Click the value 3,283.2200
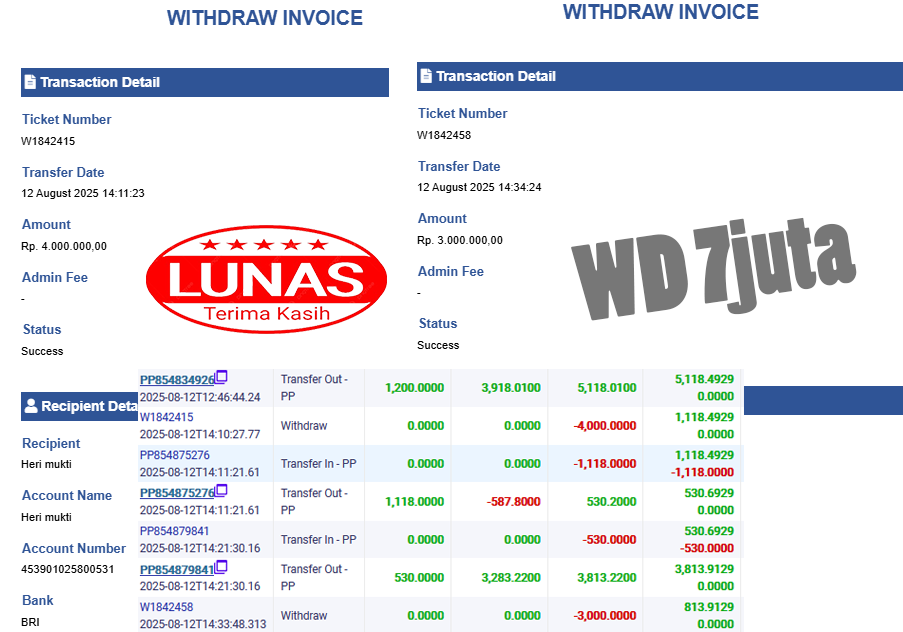This screenshot has width=903, height=632. click(x=511, y=578)
